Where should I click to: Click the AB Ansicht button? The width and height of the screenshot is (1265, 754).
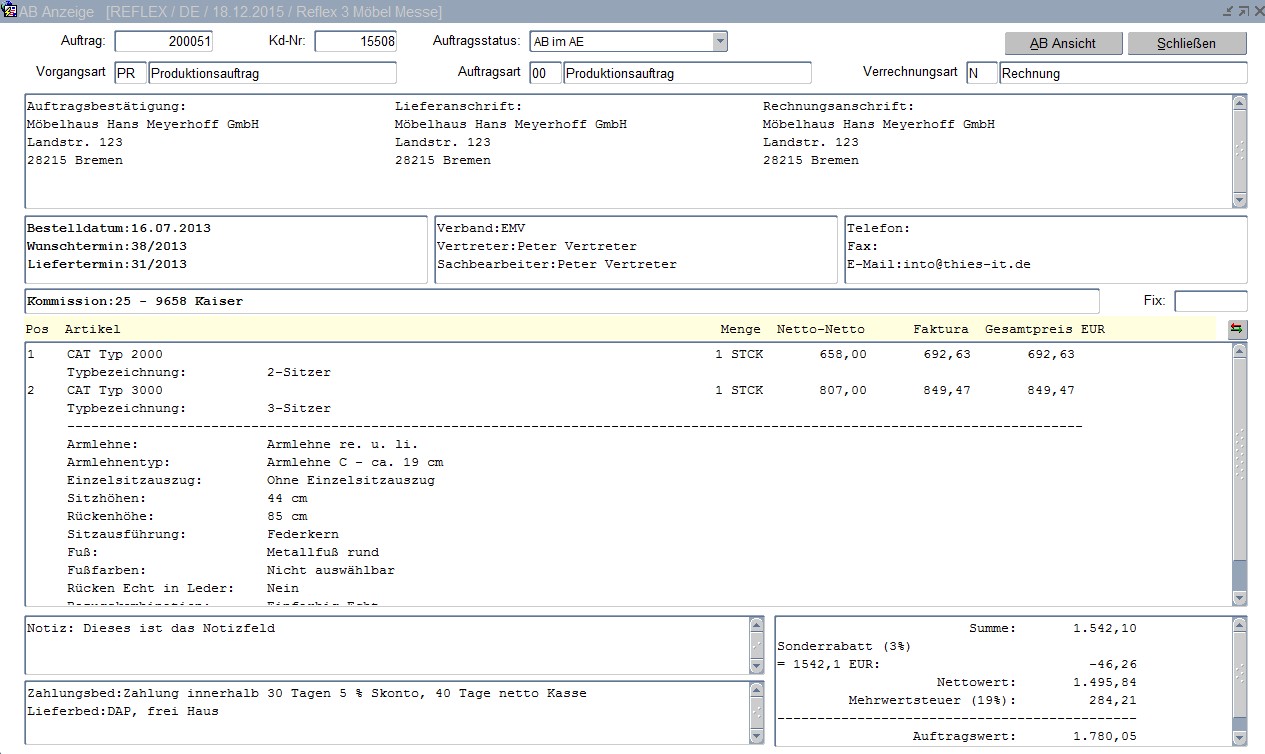[x=1063, y=44]
